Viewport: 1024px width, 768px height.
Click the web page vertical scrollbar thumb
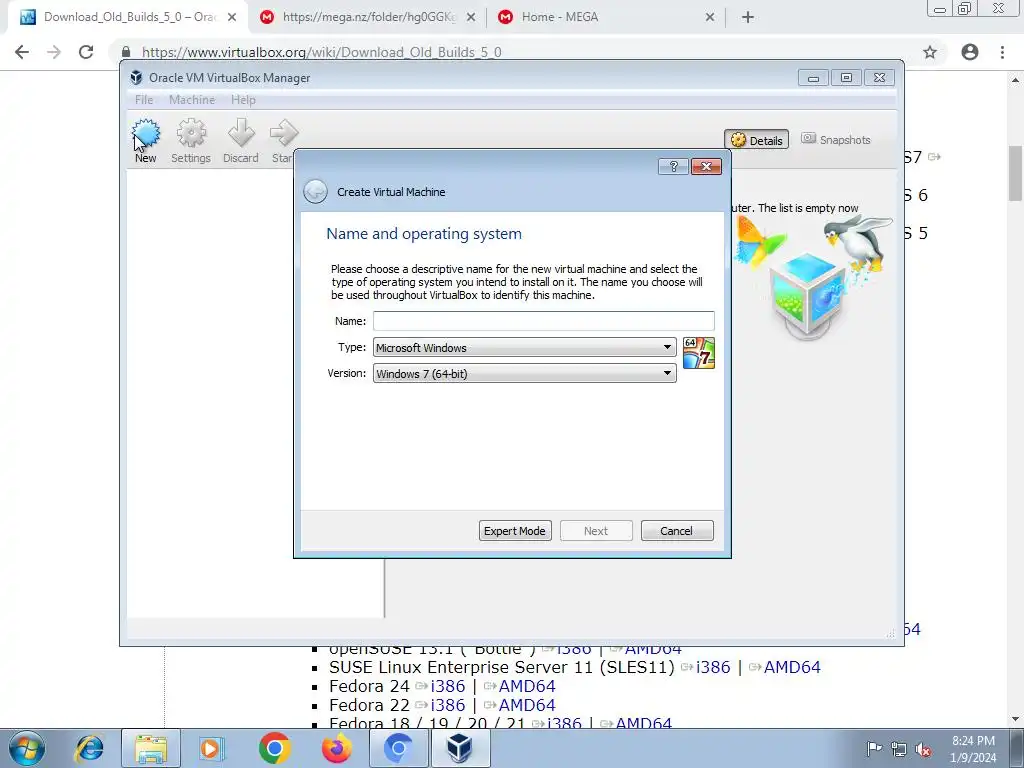point(1015,174)
